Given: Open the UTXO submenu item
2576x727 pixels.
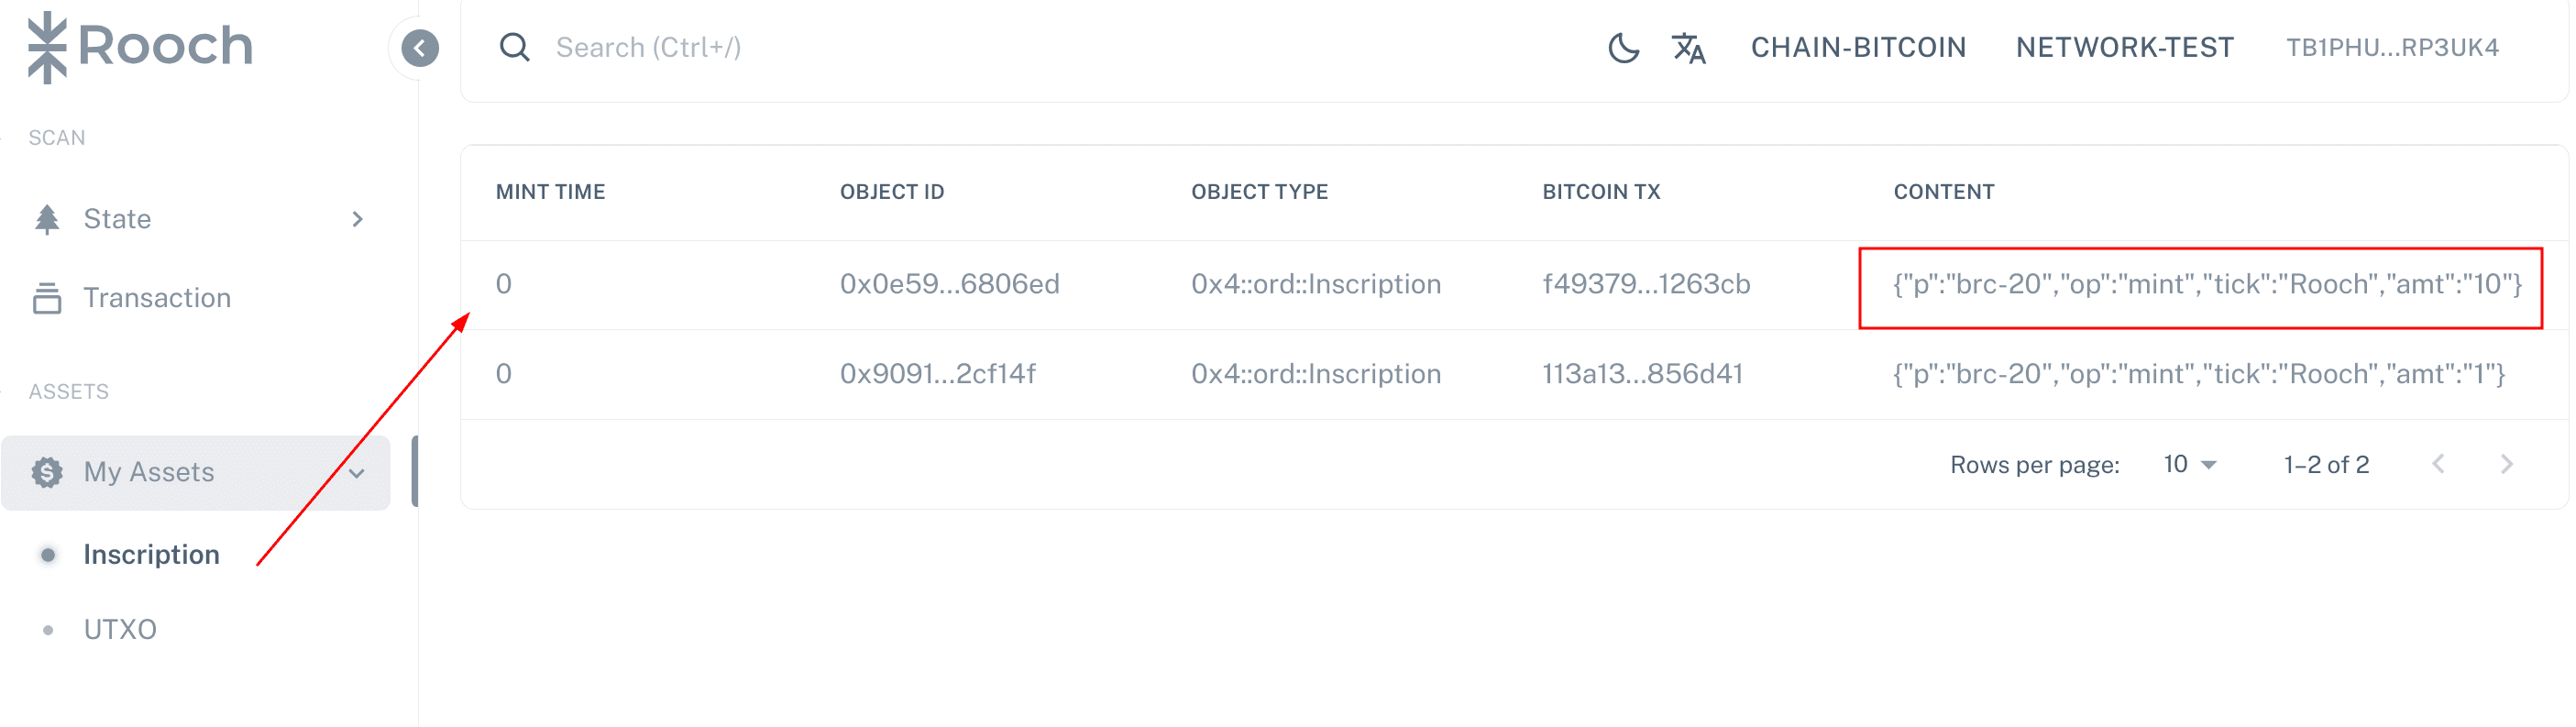Looking at the screenshot, I should coord(120,630).
